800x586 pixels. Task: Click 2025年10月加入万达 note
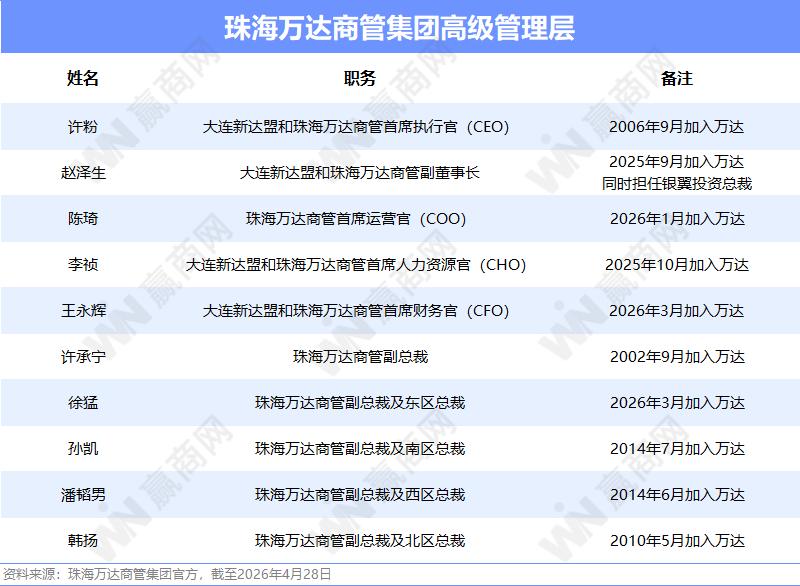[x=677, y=264]
